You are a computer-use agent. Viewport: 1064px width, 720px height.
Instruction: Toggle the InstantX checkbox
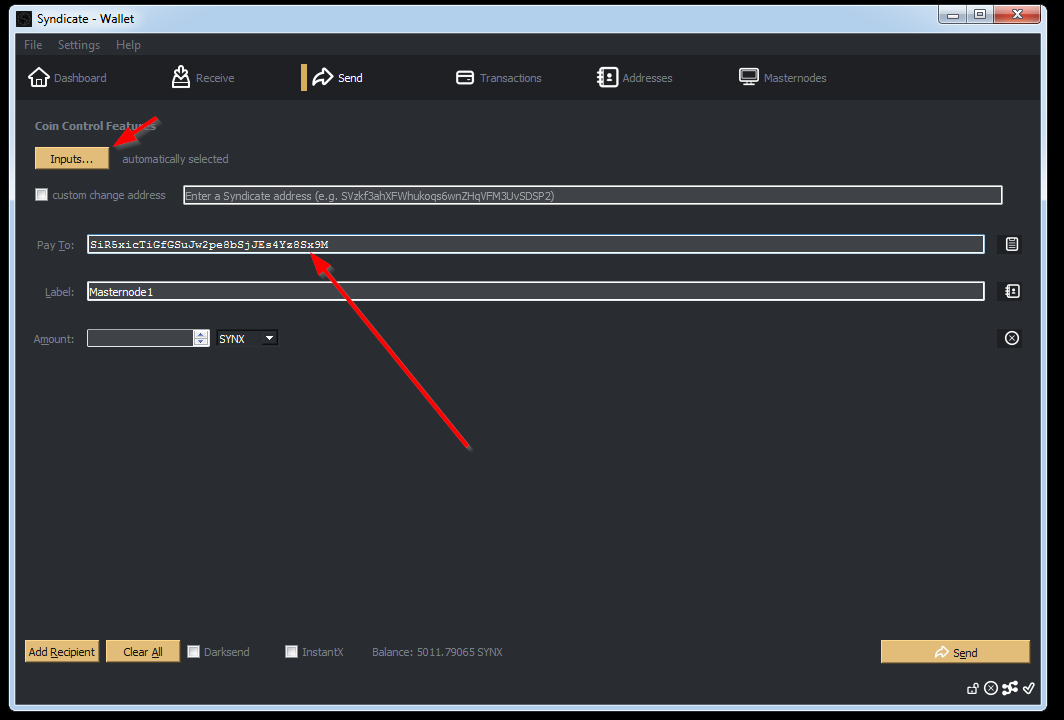pos(291,651)
